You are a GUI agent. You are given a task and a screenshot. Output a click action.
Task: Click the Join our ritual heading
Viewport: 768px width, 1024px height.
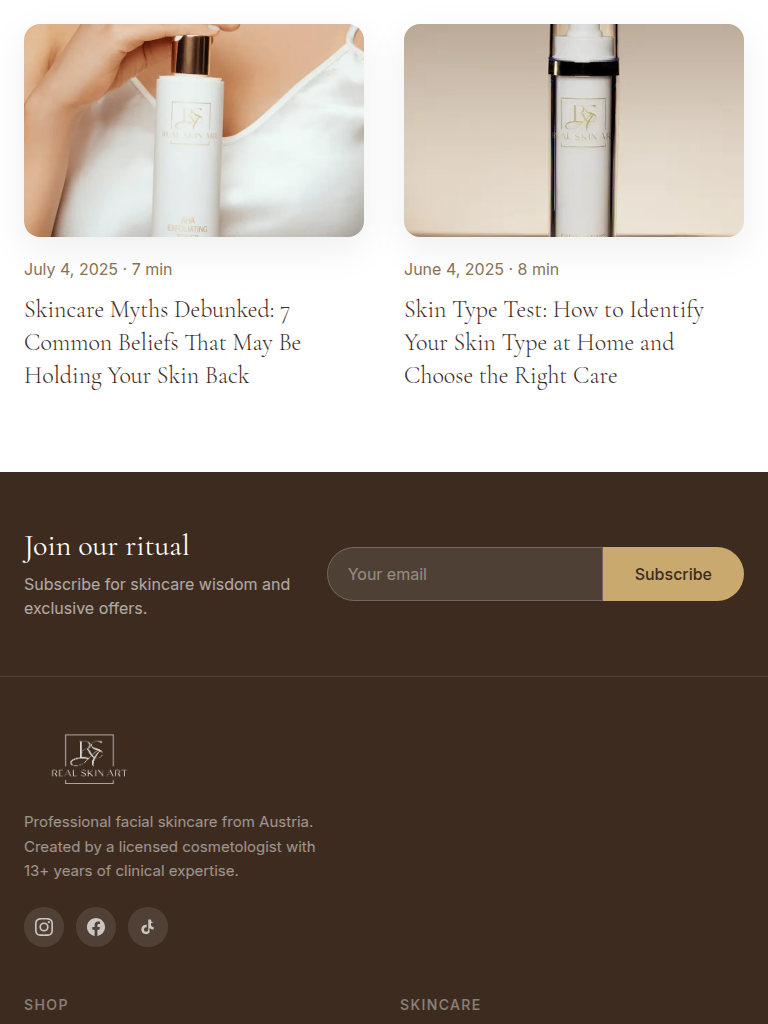[106, 546]
